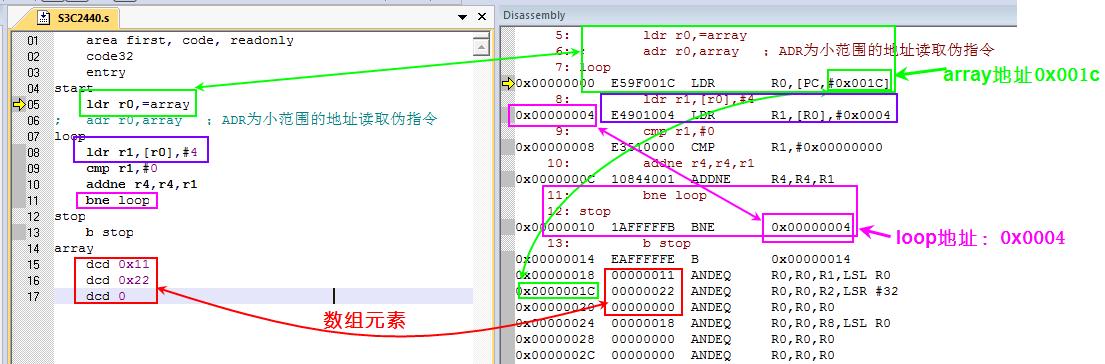The image size is (1105, 364).
Task: Click the 'start' label on line 04
Action: (73, 89)
